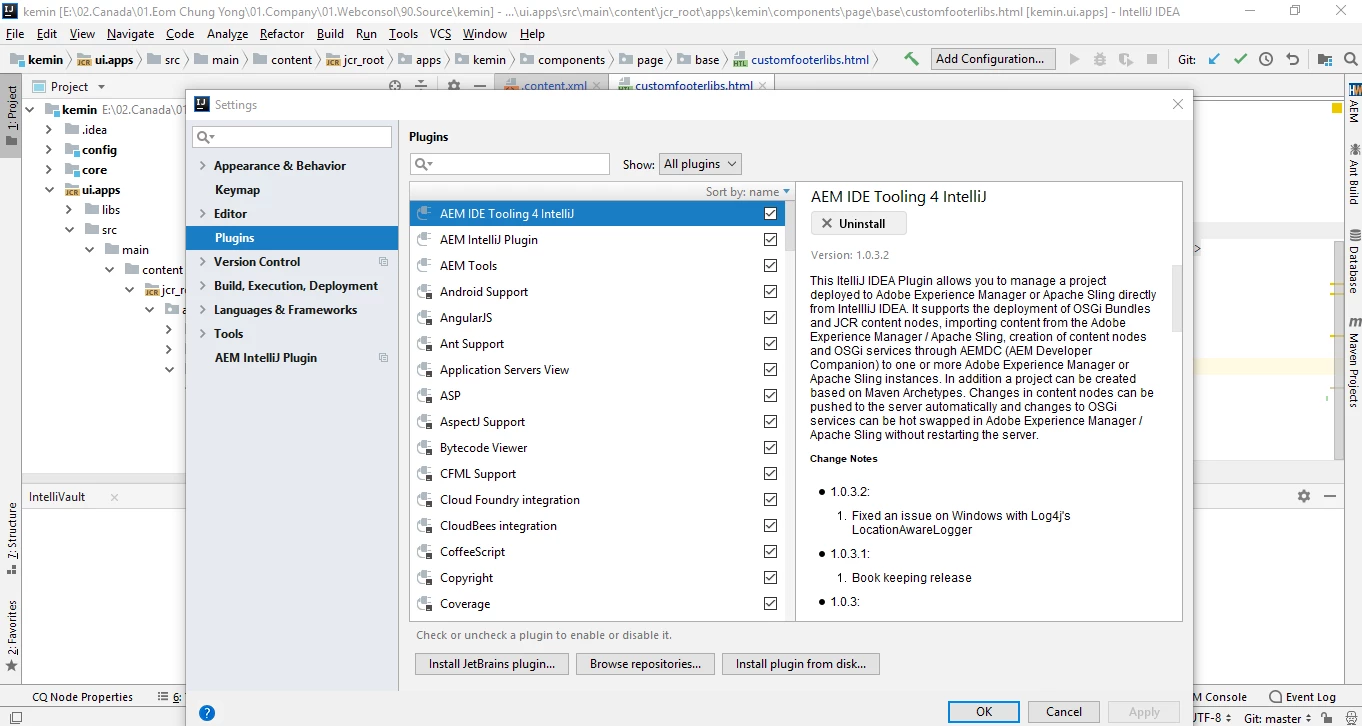The height and width of the screenshot is (726, 1362).
Task: Select Keymap in settings list
Action: coord(237,190)
